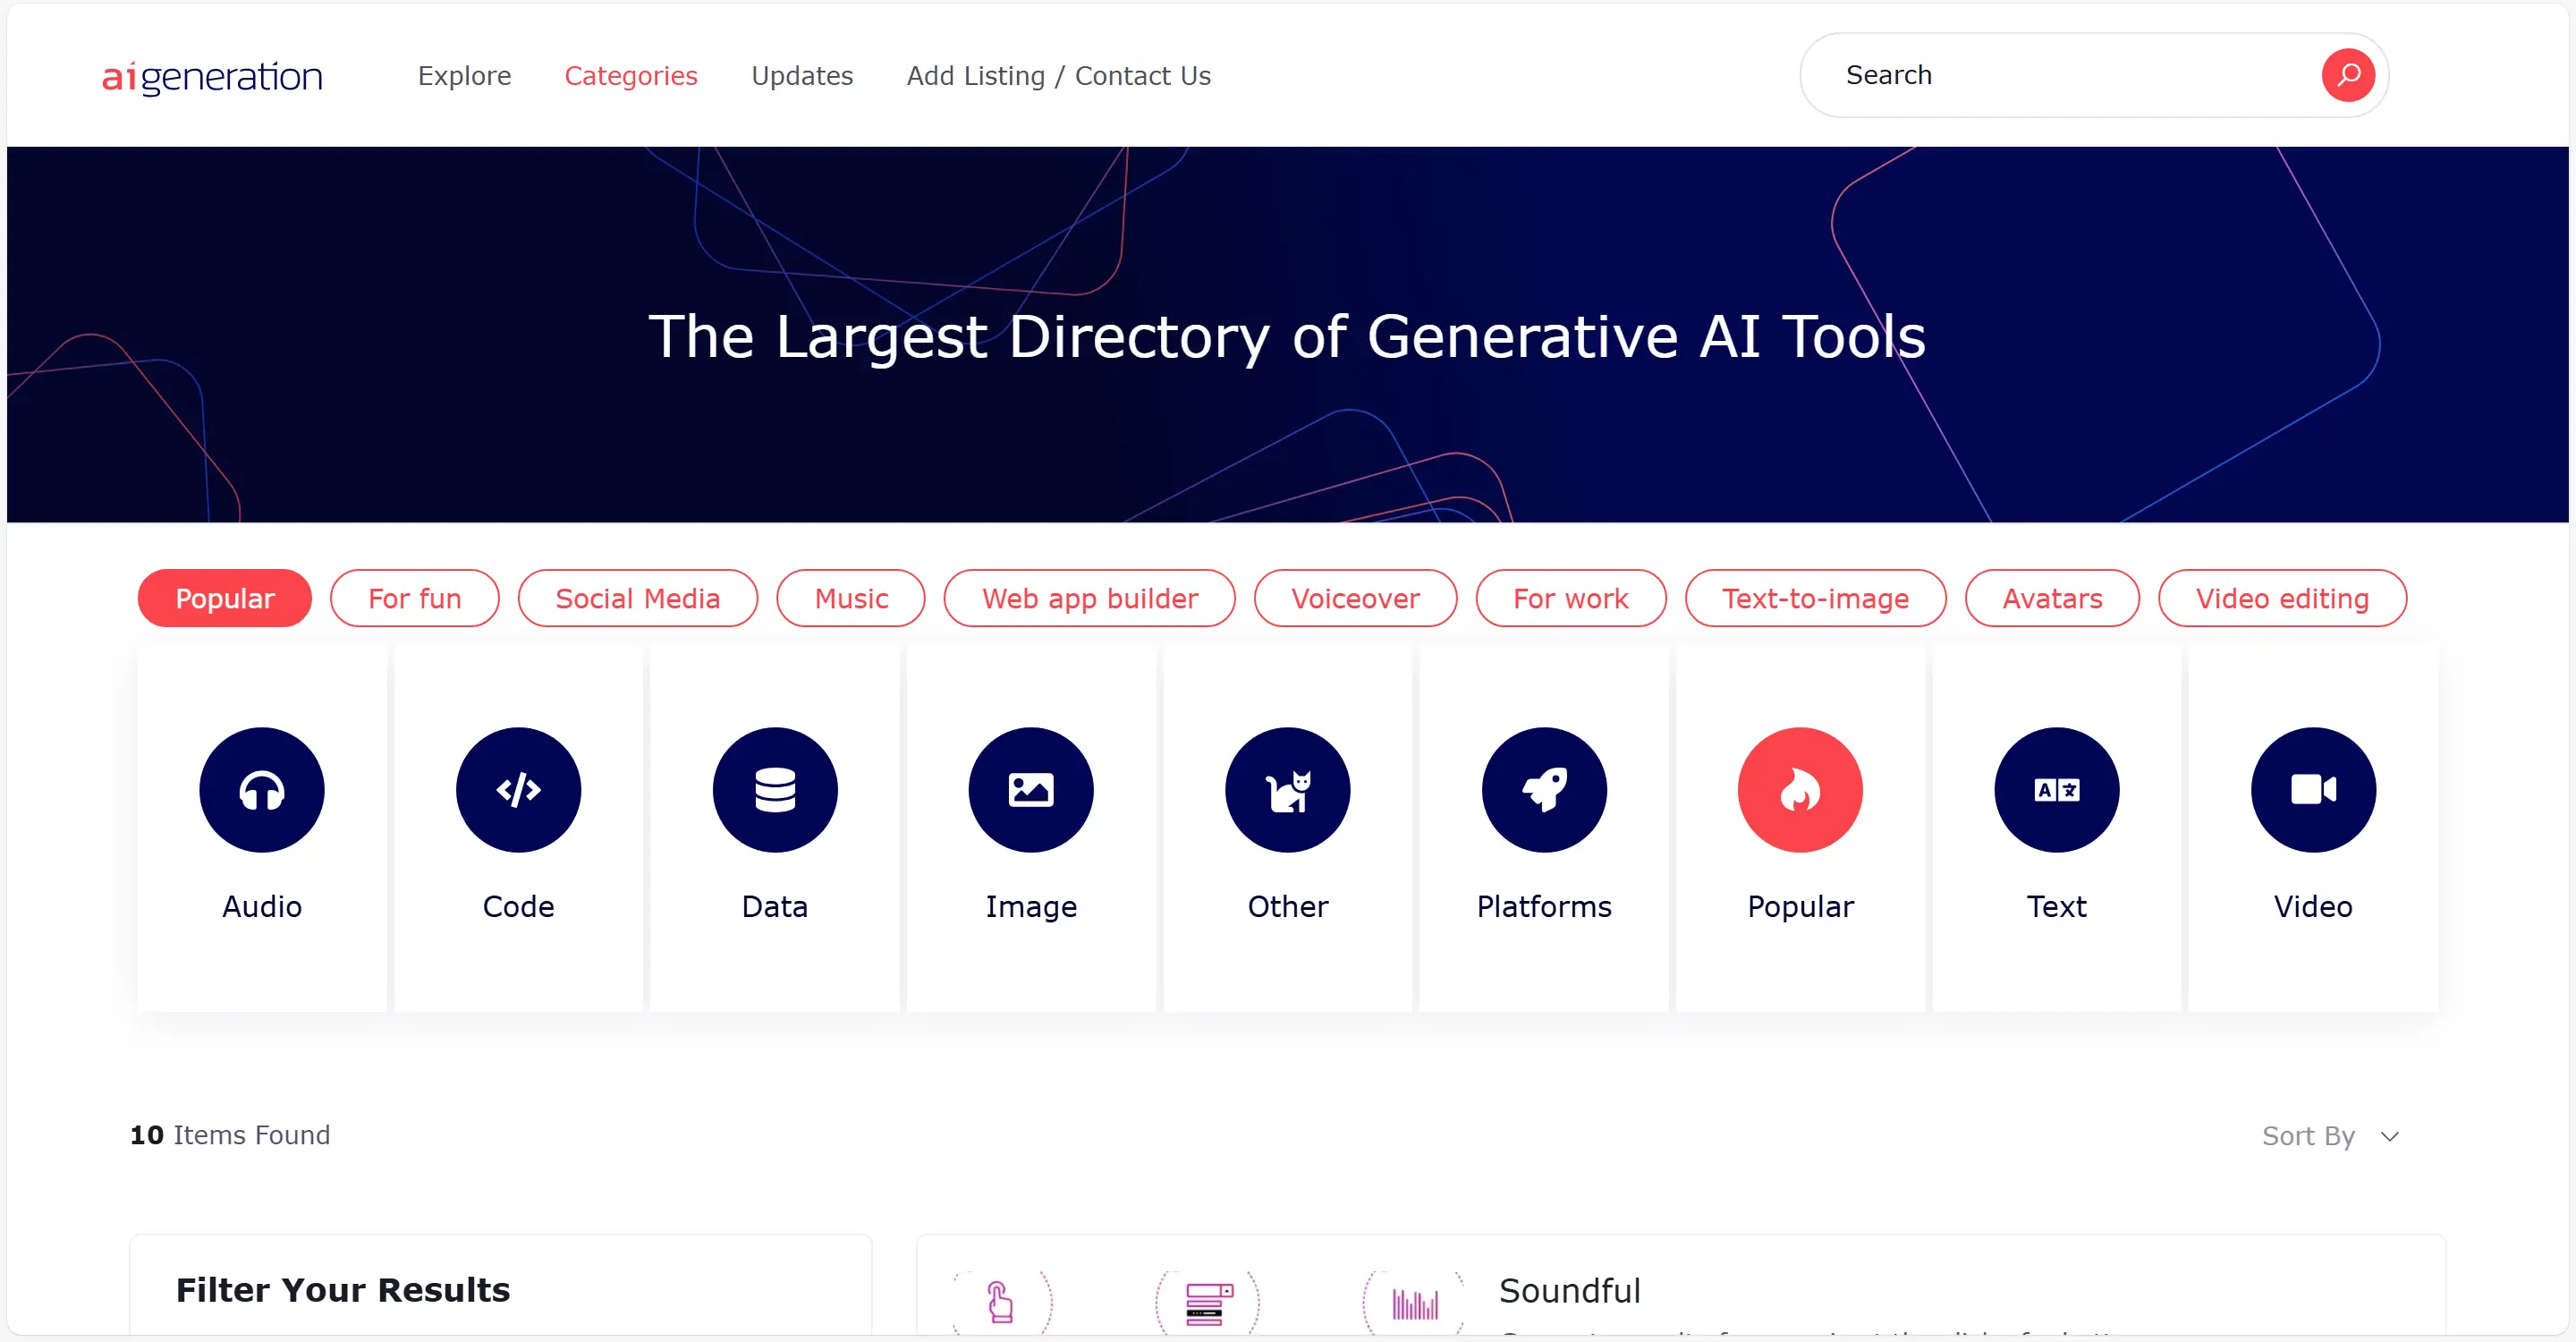
Task: Filter by Text-to-image tag
Action: point(1816,598)
